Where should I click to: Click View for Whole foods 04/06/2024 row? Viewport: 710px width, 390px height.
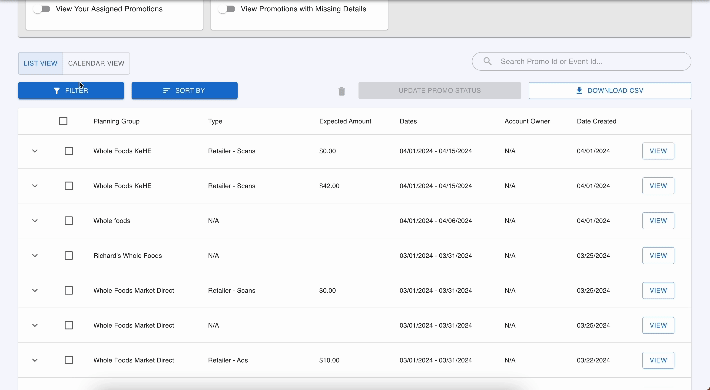pyautogui.click(x=658, y=221)
